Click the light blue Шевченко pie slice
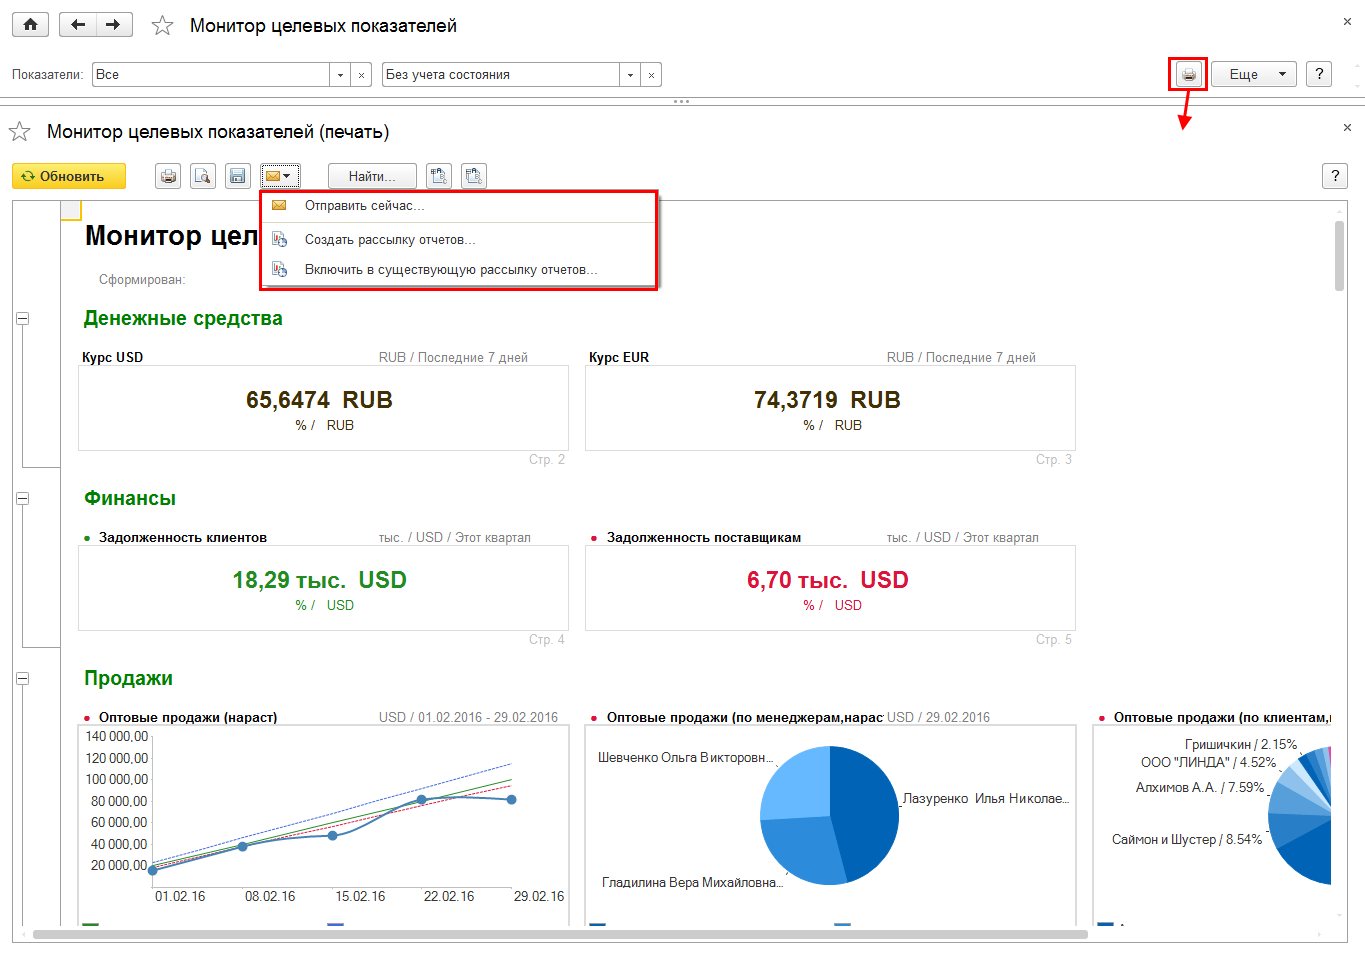The height and width of the screenshot is (955, 1365). point(800,783)
